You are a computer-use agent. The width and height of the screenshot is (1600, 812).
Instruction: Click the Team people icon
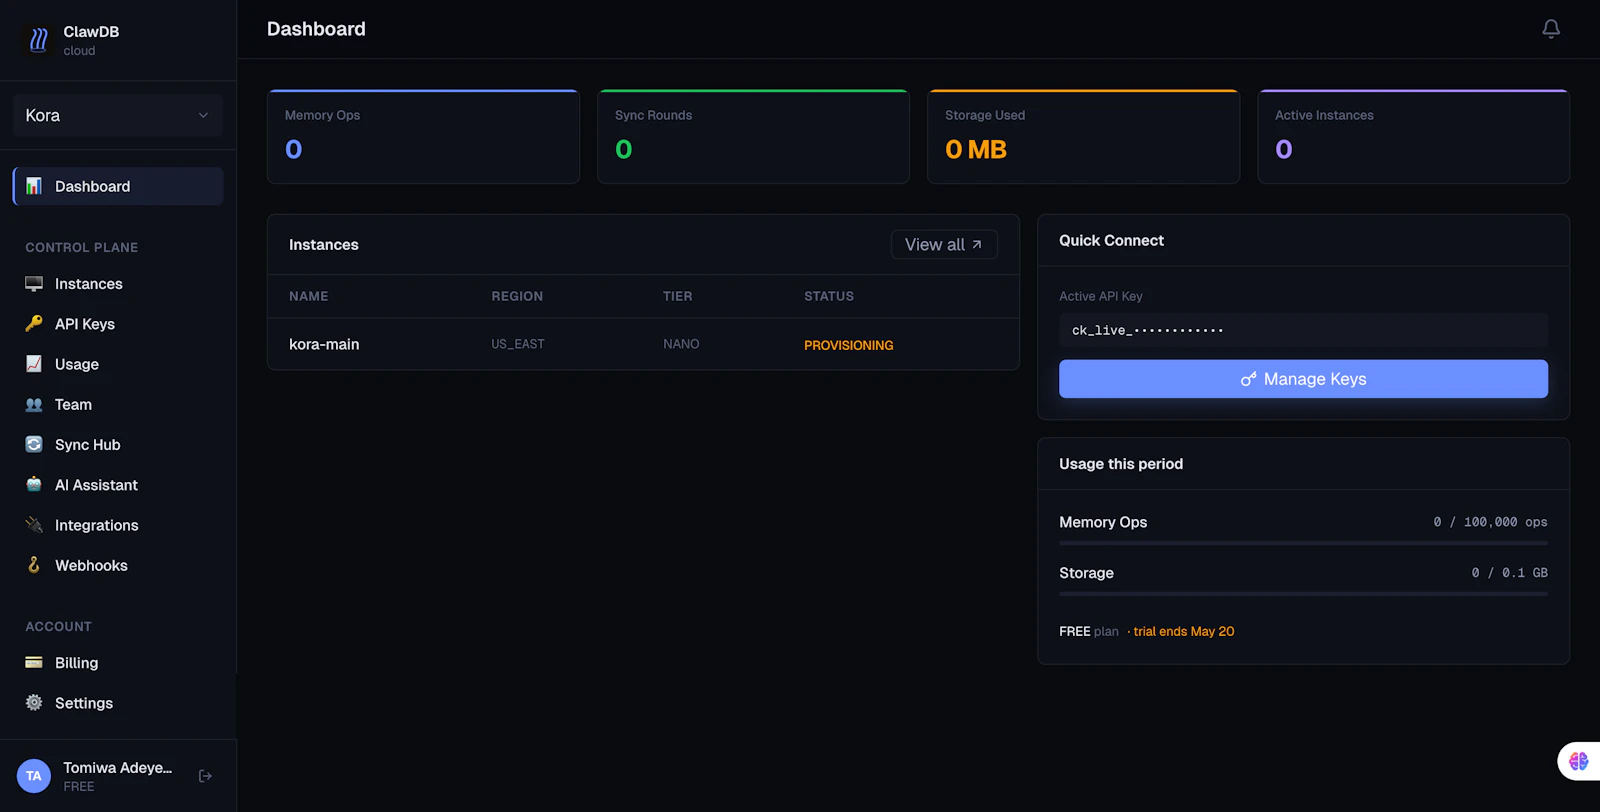(34, 404)
